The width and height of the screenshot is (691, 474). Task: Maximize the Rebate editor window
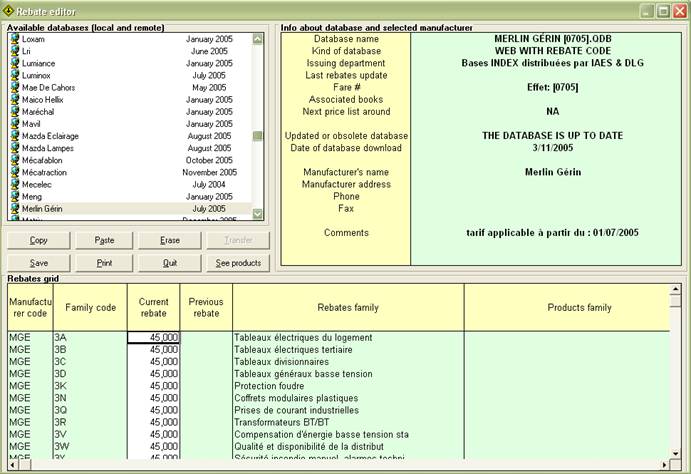pyautogui.click(x=663, y=11)
